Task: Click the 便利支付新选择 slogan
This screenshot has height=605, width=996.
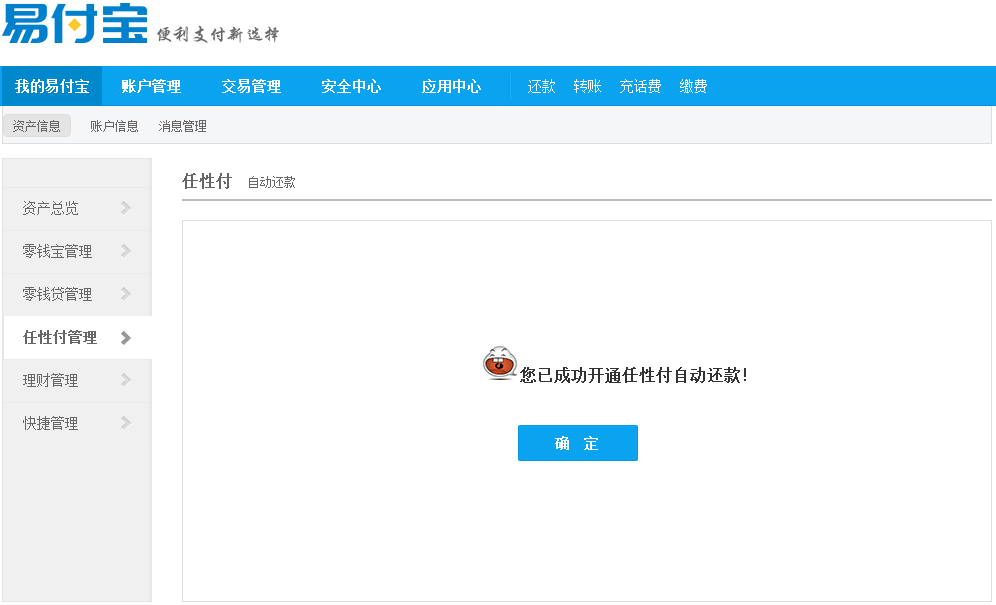Action: [218, 34]
